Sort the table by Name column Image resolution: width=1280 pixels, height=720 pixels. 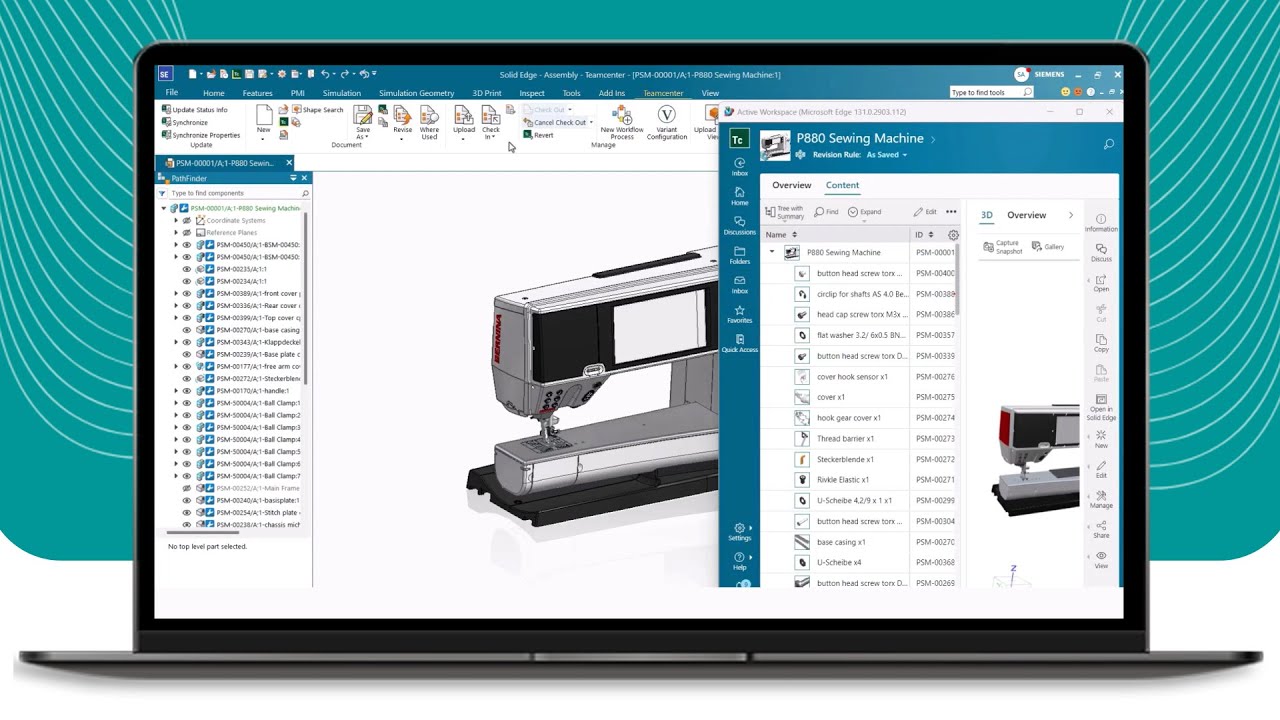point(782,235)
